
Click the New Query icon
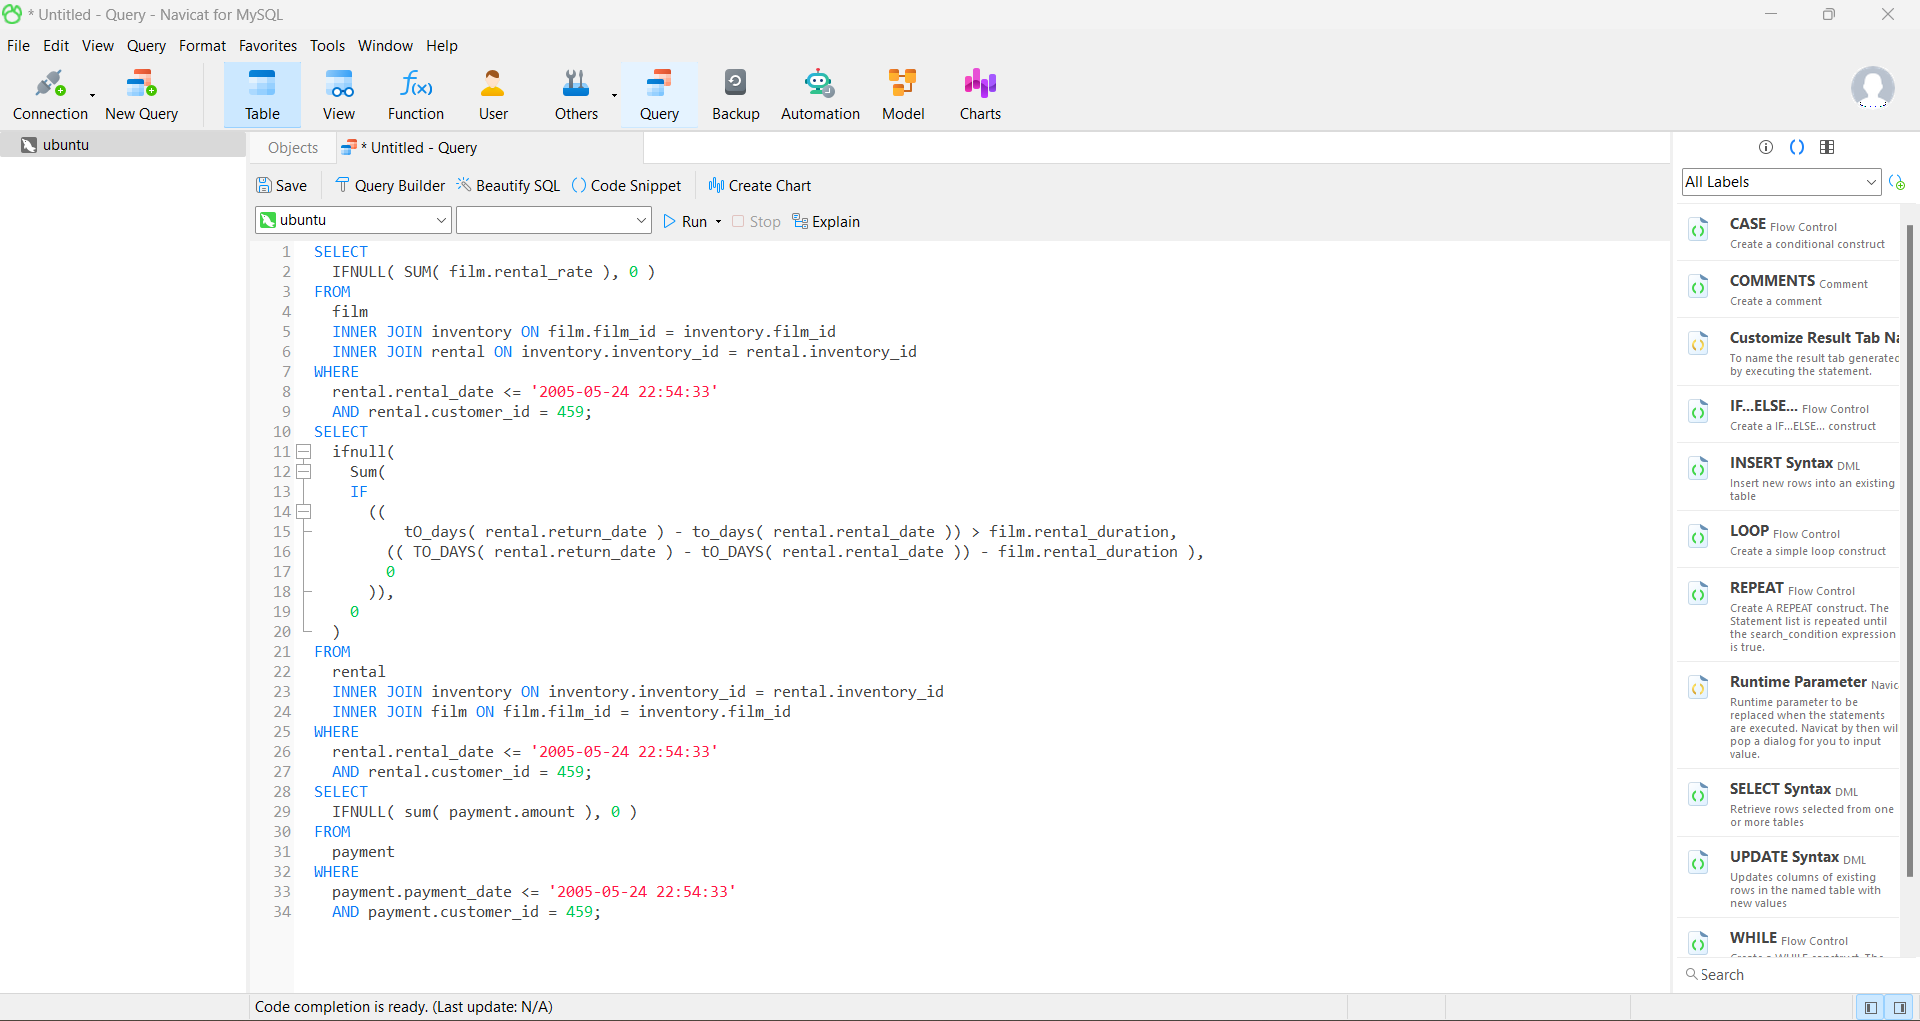tap(141, 95)
